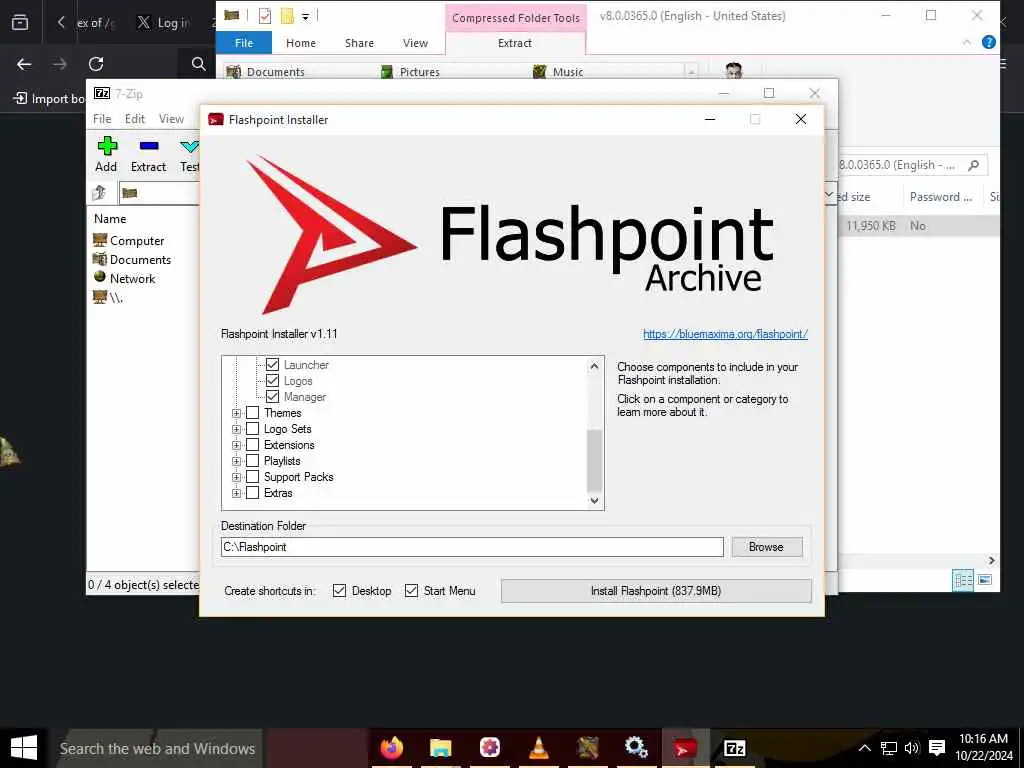Image resolution: width=1024 pixels, height=768 pixels.
Task: Uncheck the Logos component checkbox
Action: coord(272,380)
